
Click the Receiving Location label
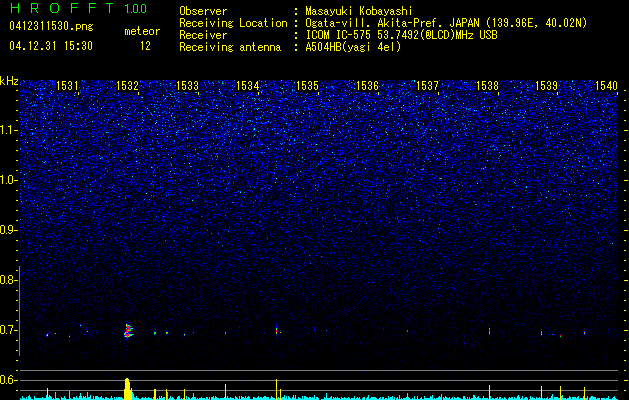233,23
